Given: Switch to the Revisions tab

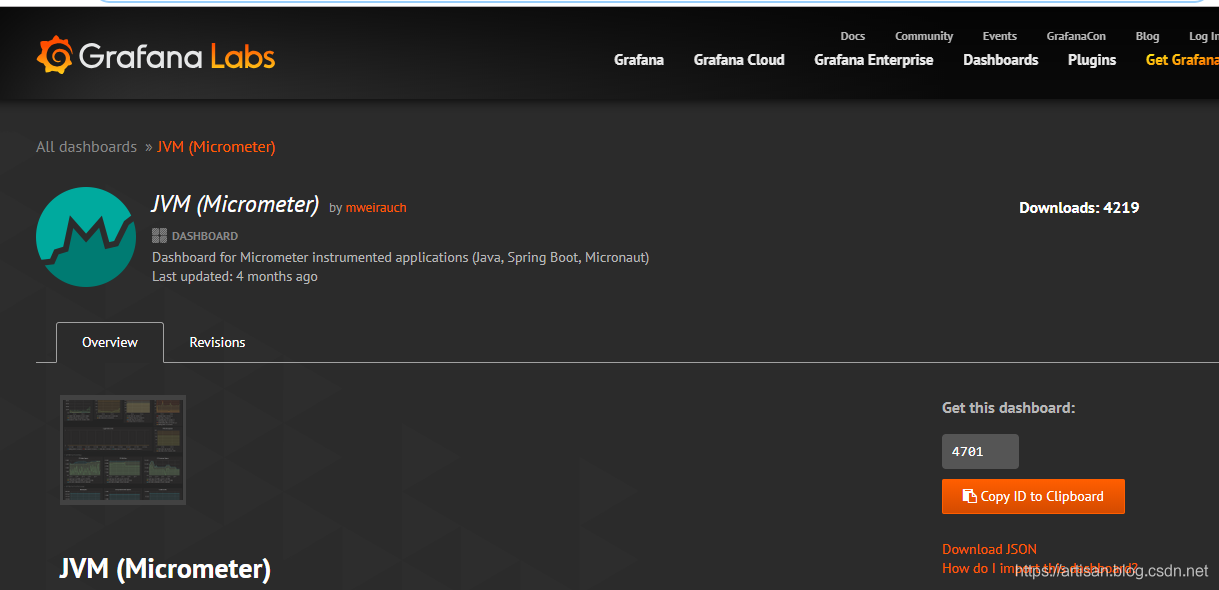Looking at the screenshot, I should (217, 342).
